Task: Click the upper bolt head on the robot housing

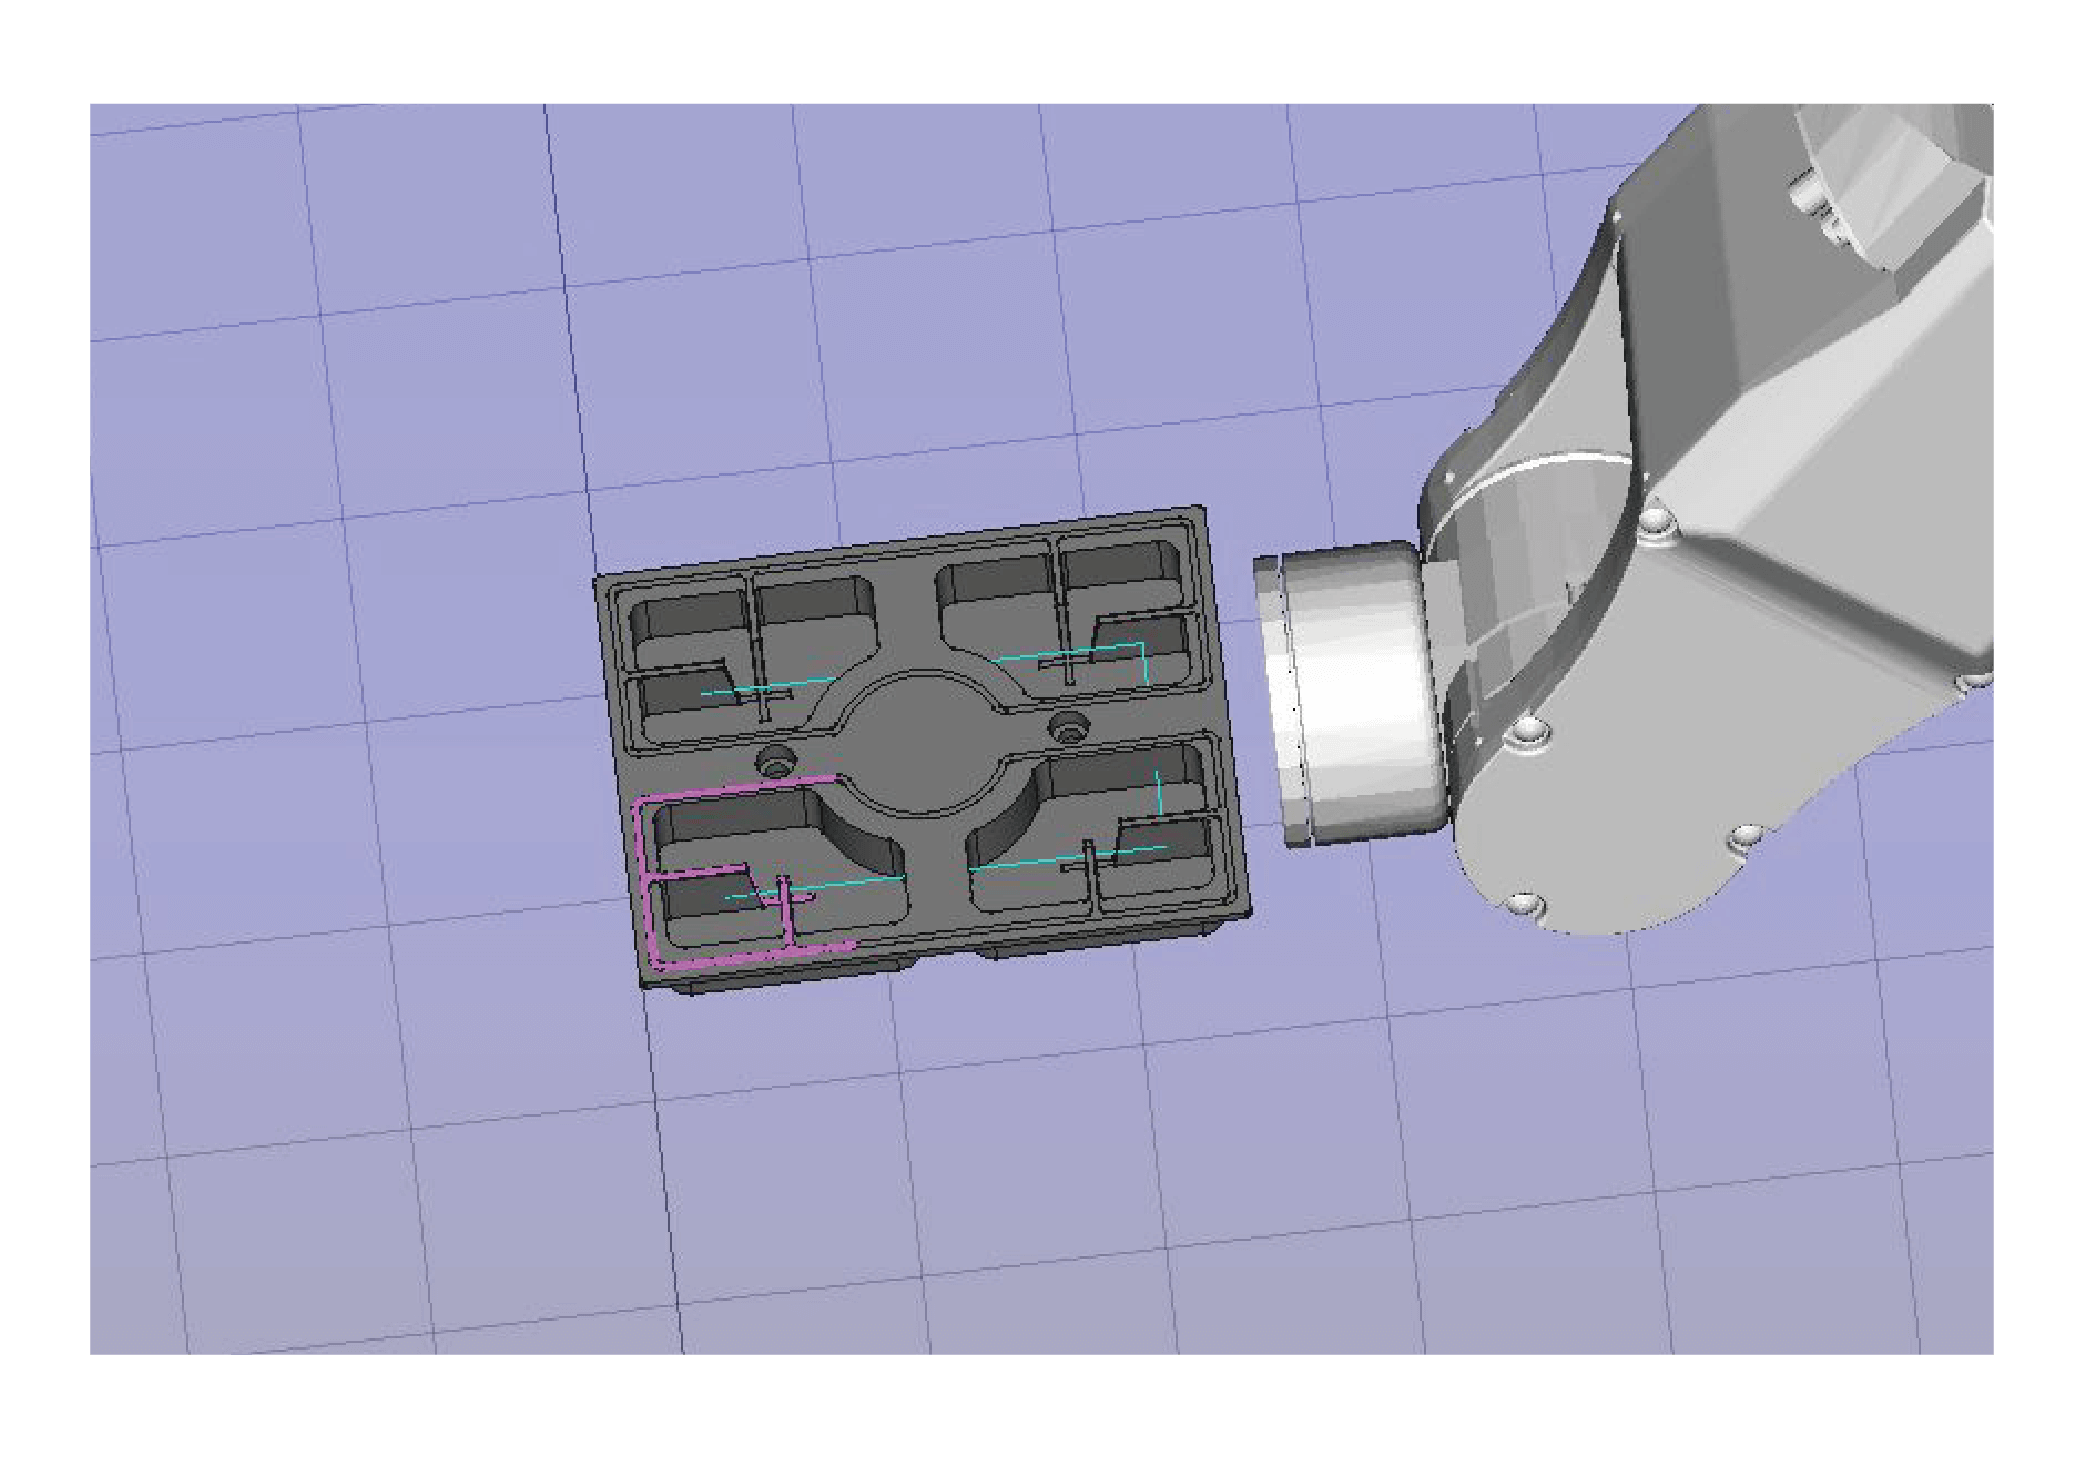Action: click(x=1655, y=521)
